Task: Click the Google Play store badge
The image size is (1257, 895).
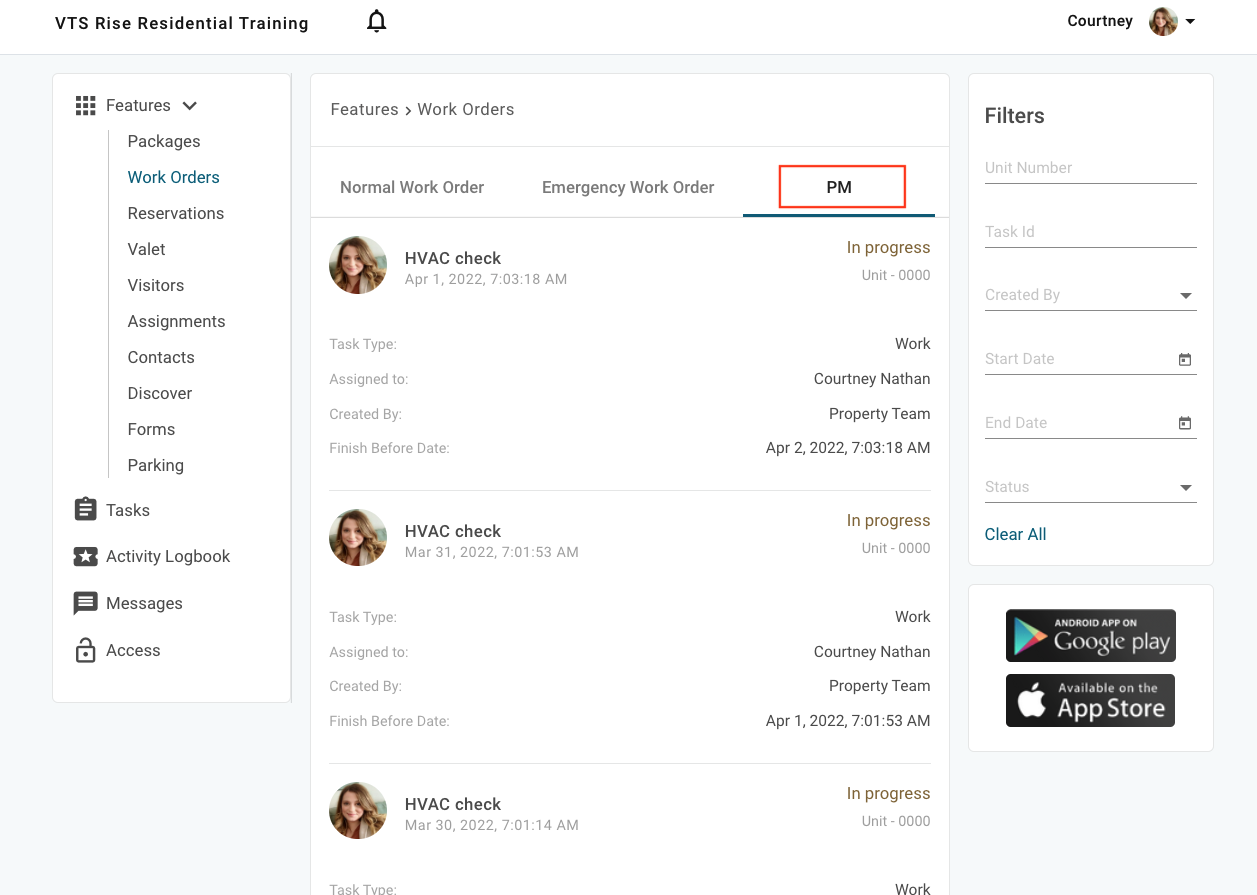Action: coord(1090,636)
